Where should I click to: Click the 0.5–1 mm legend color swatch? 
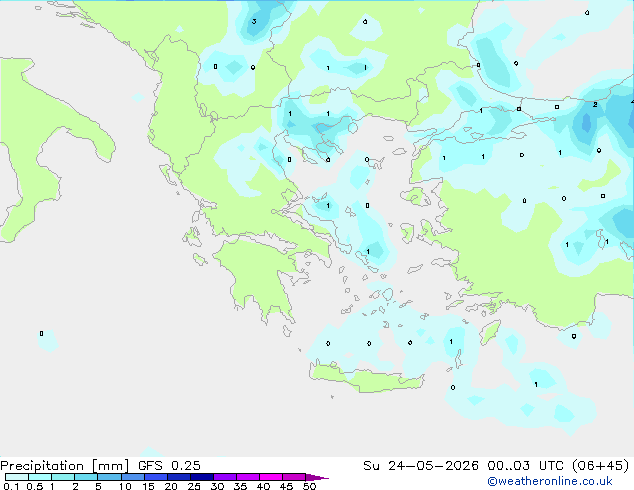40,477
